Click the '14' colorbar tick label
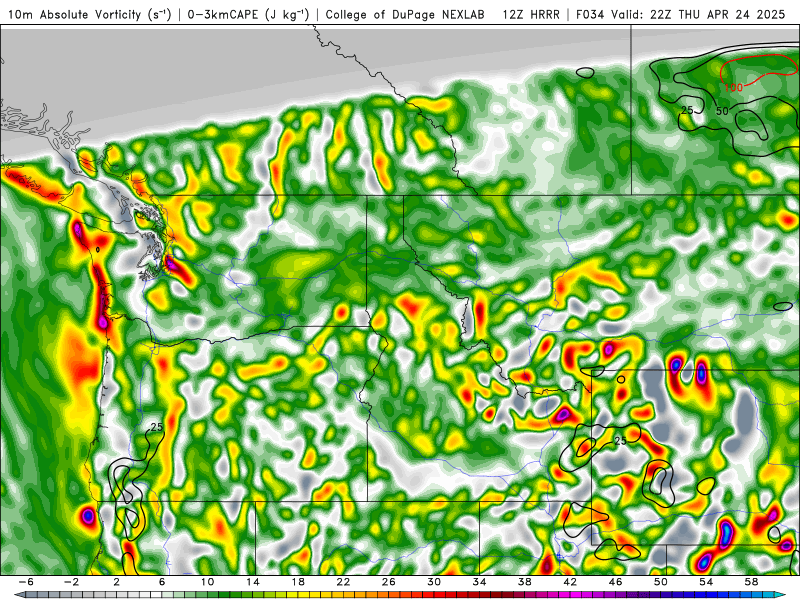Image resolution: width=800 pixels, height=600 pixels. pyautogui.click(x=253, y=582)
